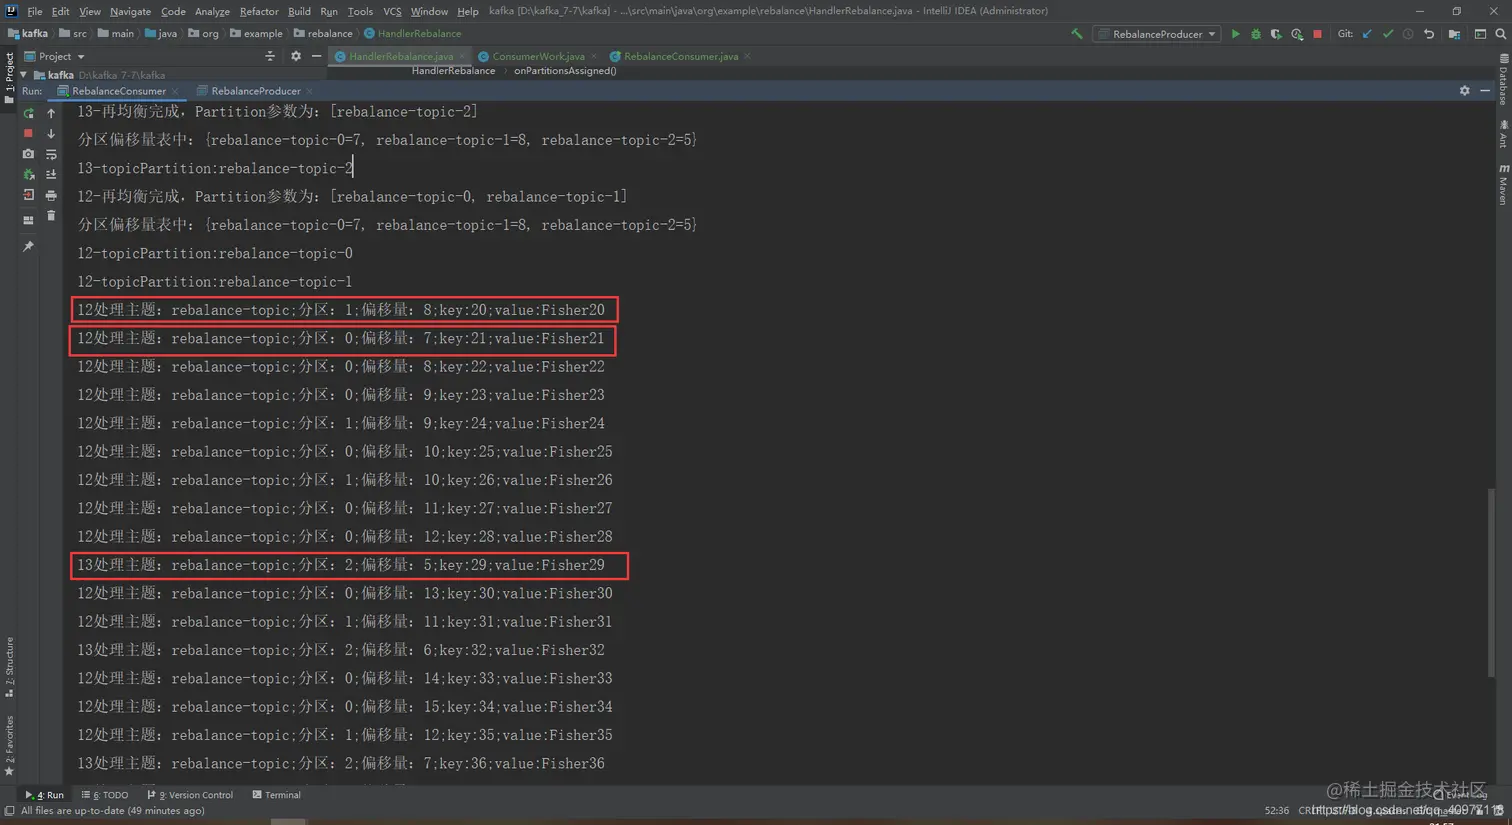Image resolution: width=1512 pixels, height=825 pixels.
Task: Click the console vertical scrollbar
Action: pos(1491,583)
